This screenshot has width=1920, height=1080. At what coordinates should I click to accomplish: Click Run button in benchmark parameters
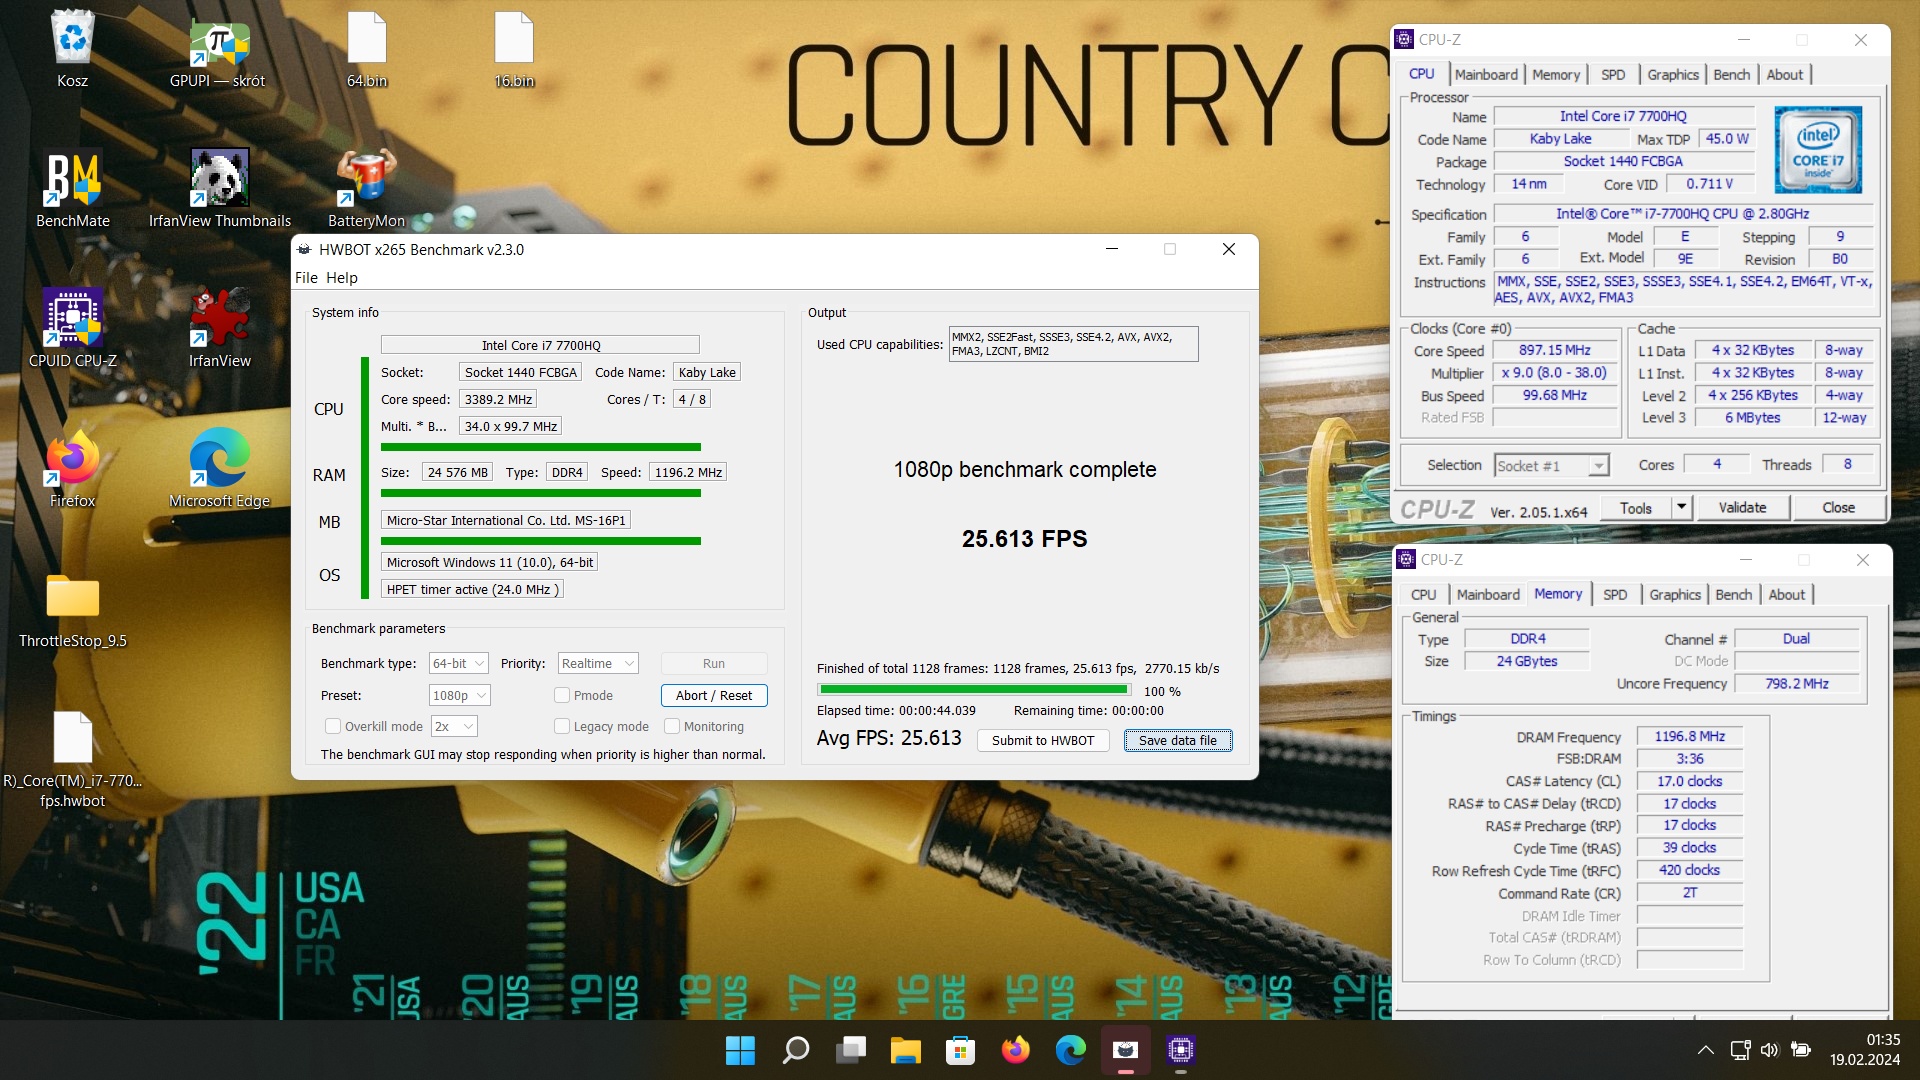click(714, 663)
